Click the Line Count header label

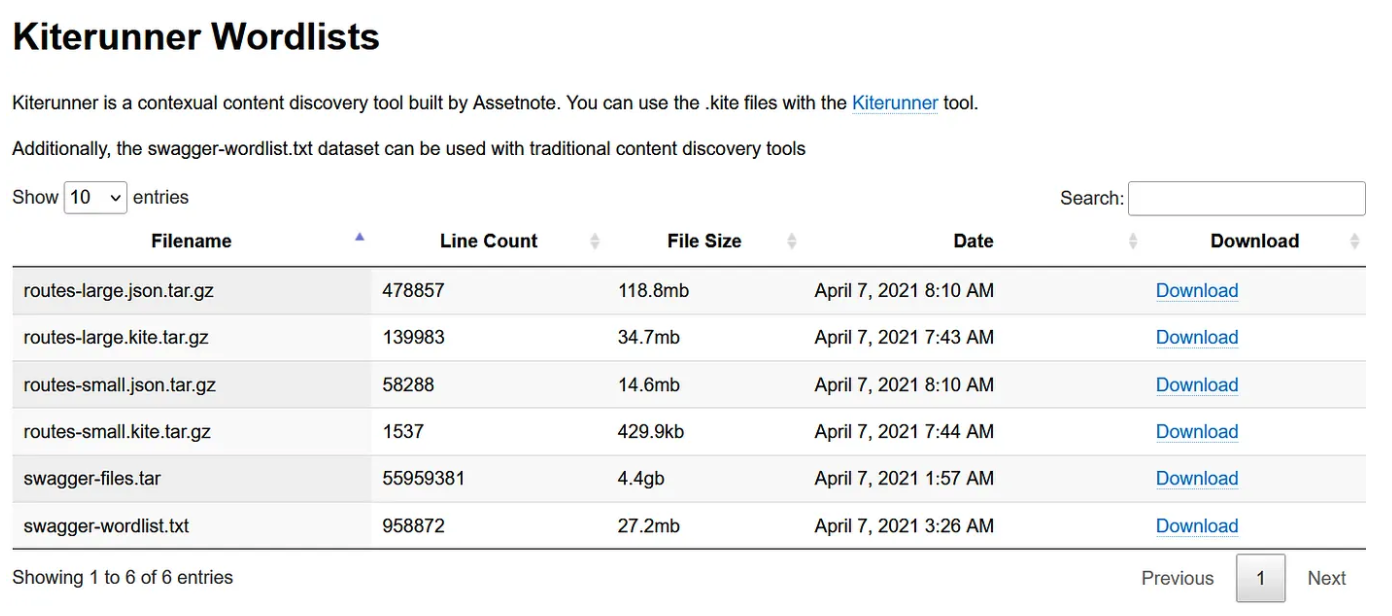tap(488, 241)
